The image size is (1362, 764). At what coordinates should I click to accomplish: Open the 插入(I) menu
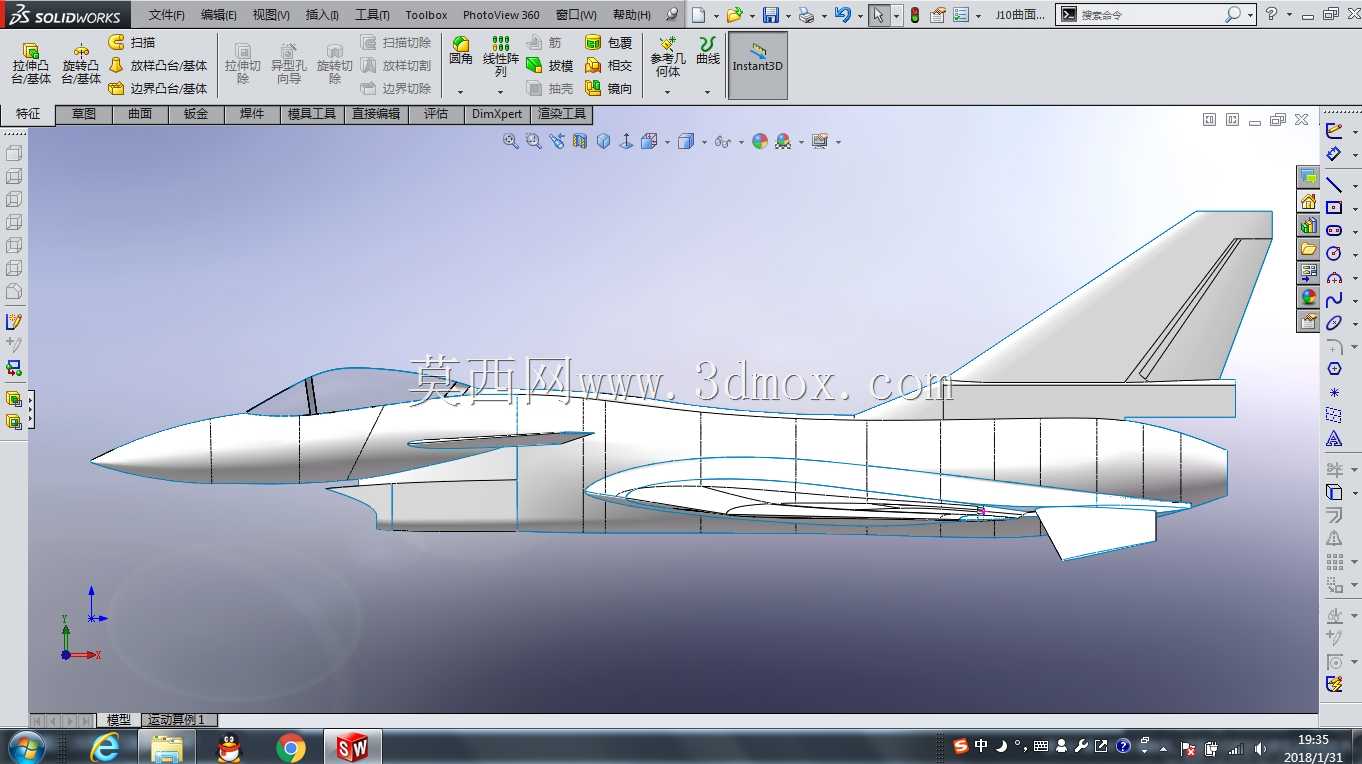coord(322,15)
